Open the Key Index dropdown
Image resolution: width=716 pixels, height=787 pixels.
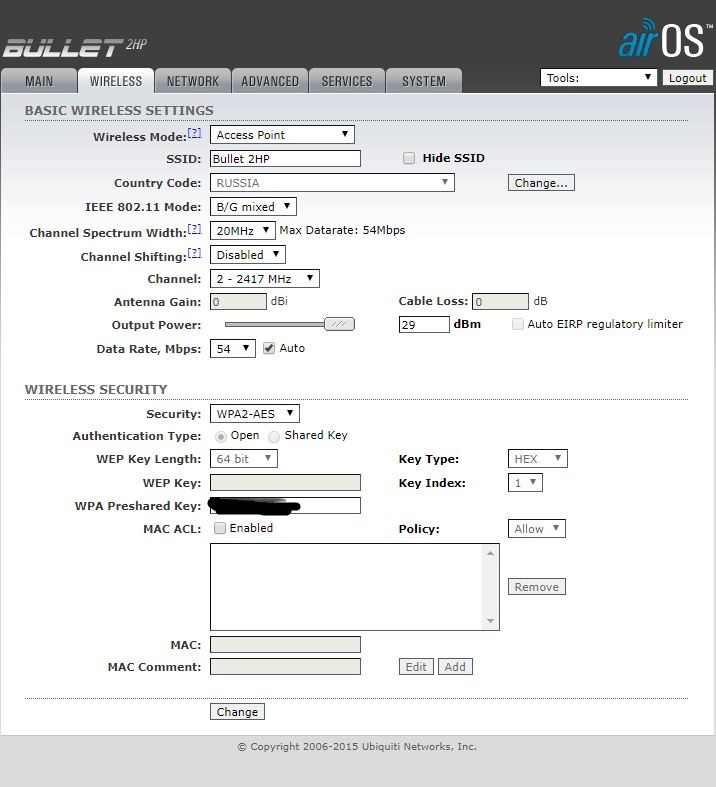point(525,483)
